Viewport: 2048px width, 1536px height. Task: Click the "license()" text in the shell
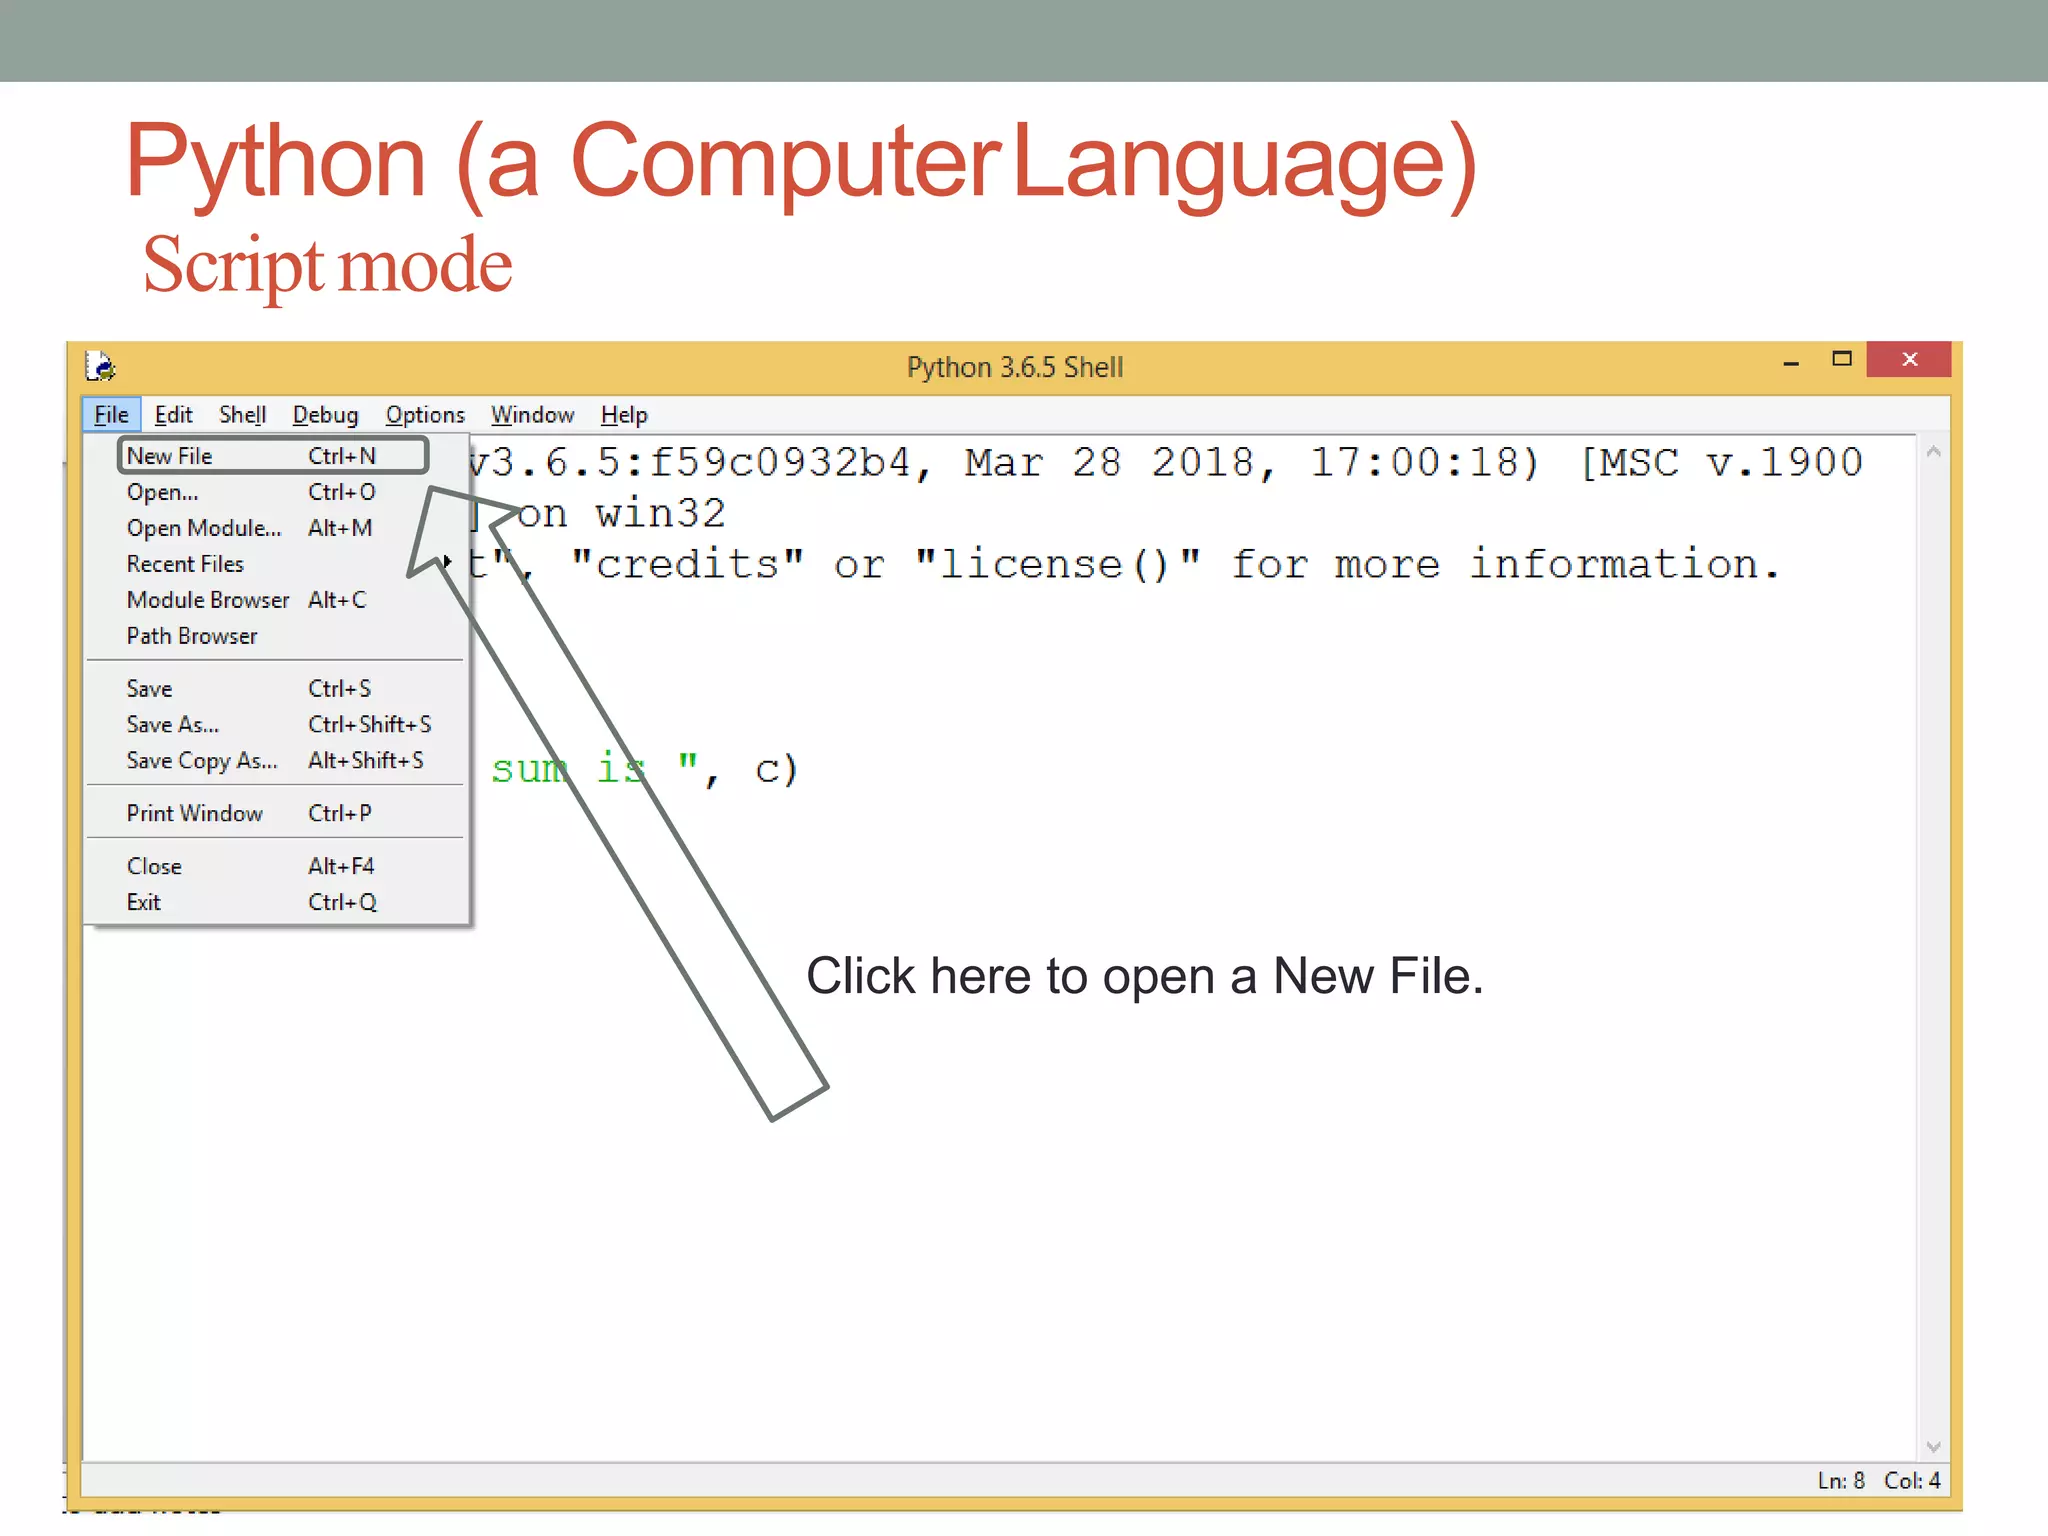1058,564
